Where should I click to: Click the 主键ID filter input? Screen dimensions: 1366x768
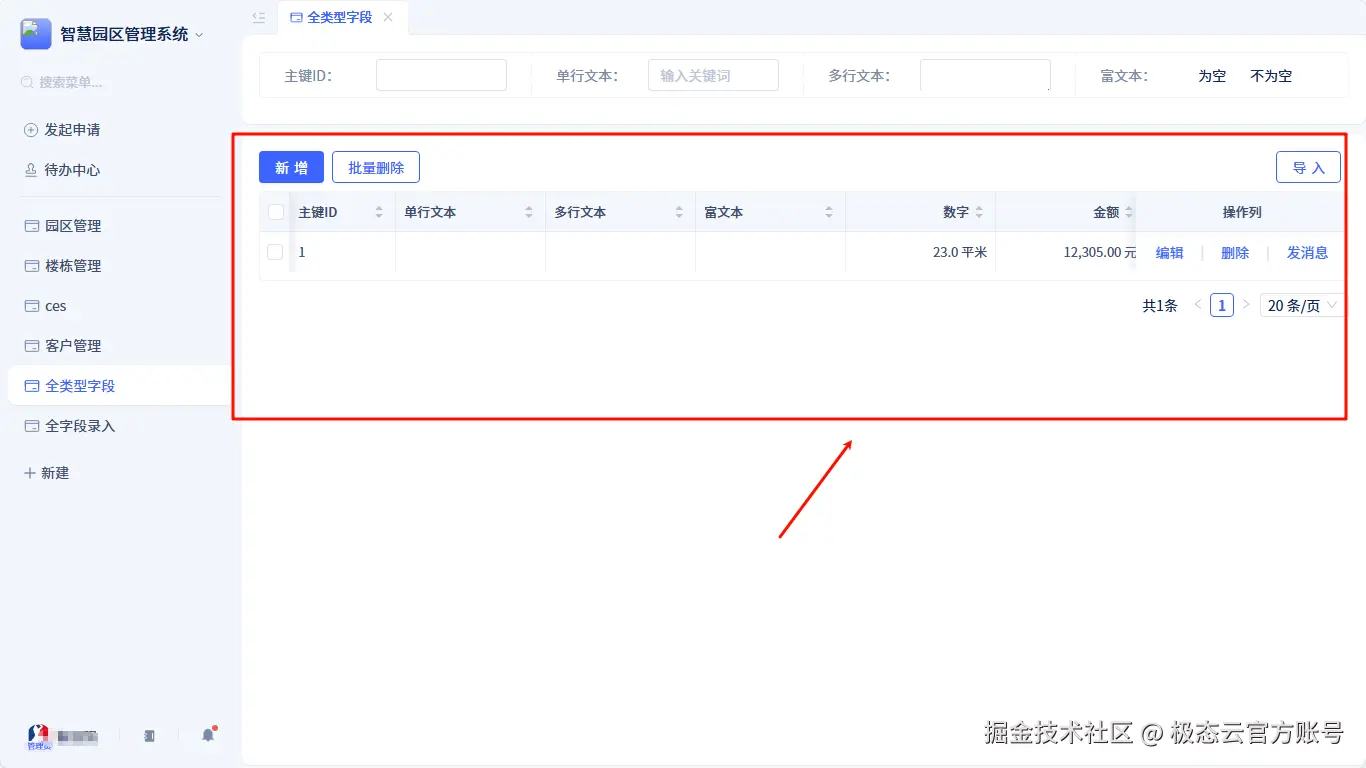tap(441, 75)
